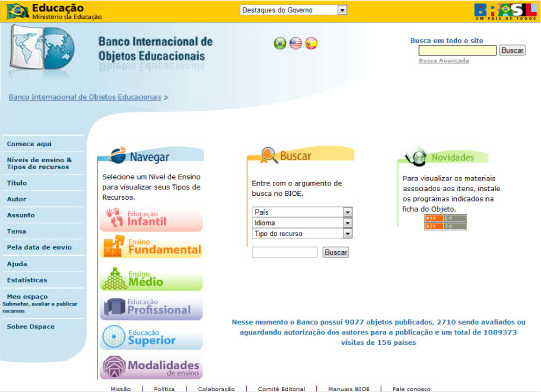
Task: Click the Buscar section heading
Action: coord(295,156)
